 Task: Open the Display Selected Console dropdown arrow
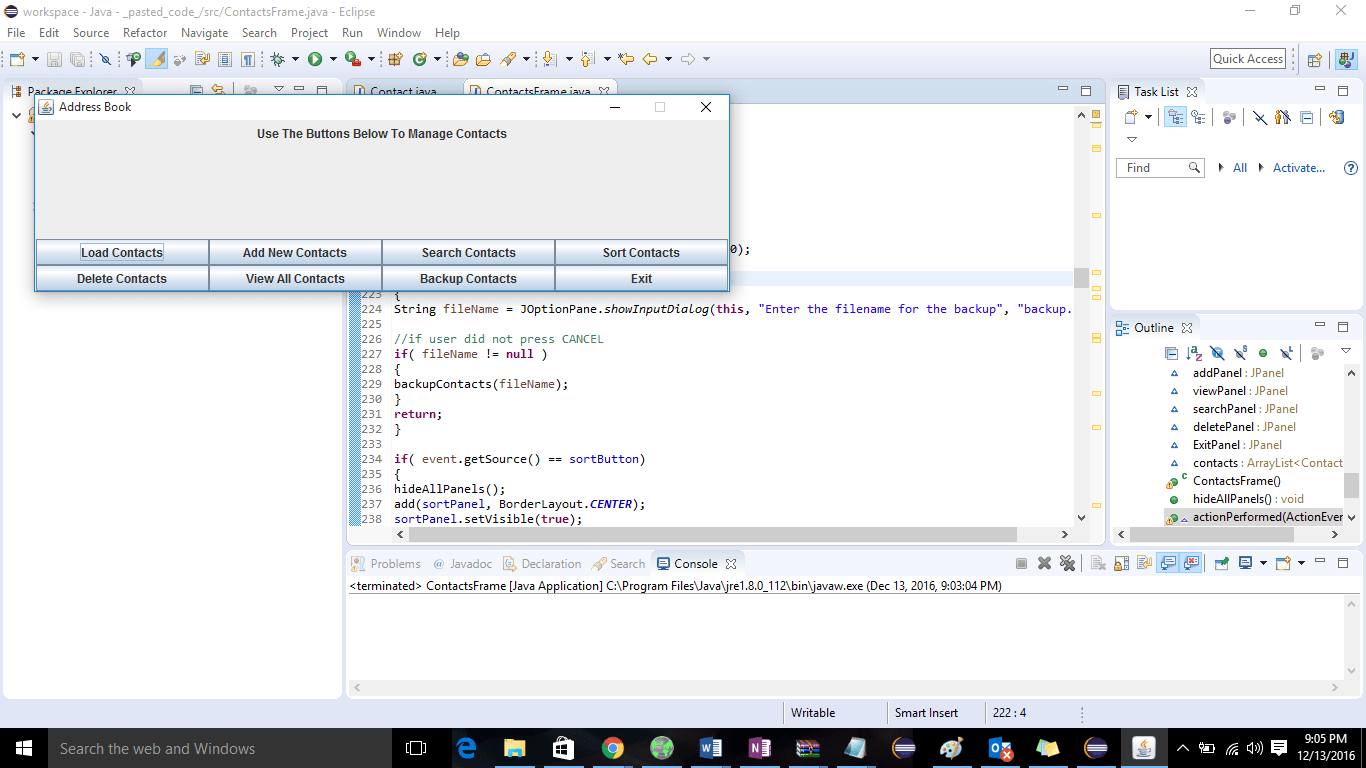pyautogui.click(x=1262, y=563)
